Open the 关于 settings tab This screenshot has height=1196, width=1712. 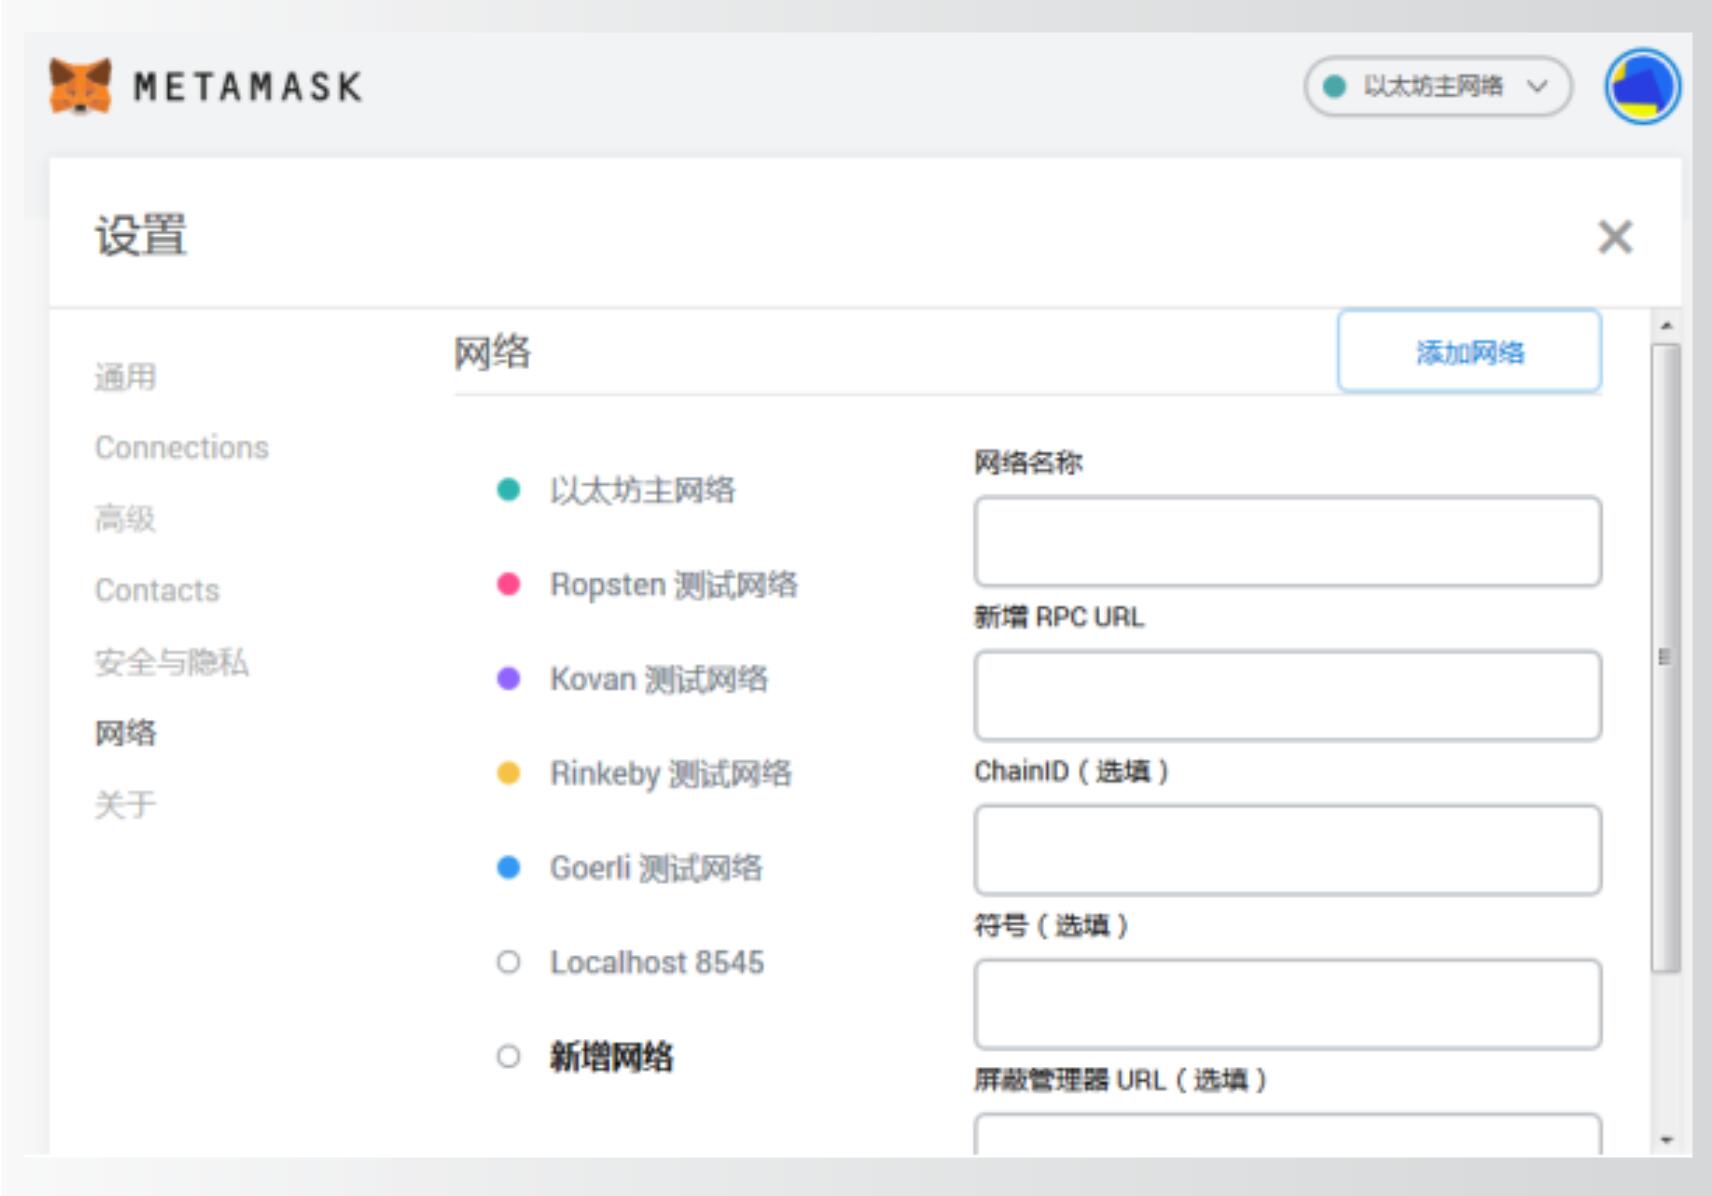[x=126, y=804]
